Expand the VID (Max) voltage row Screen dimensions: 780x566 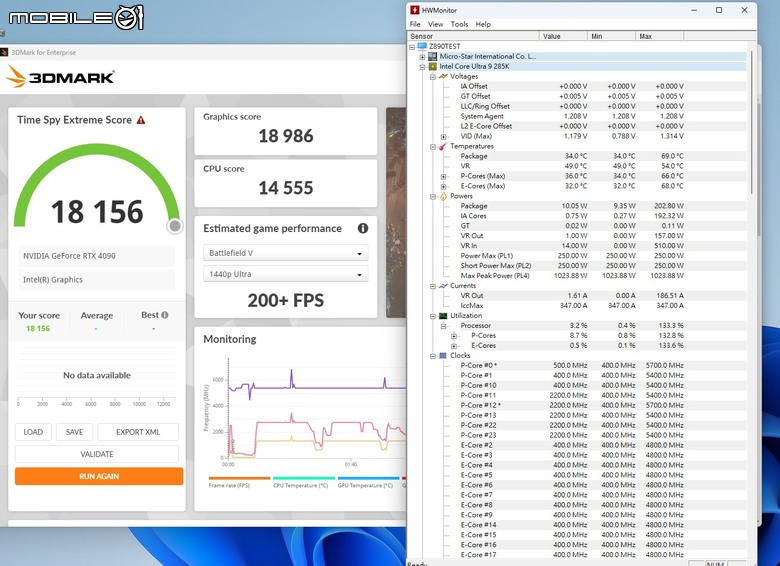(x=443, y=136)
